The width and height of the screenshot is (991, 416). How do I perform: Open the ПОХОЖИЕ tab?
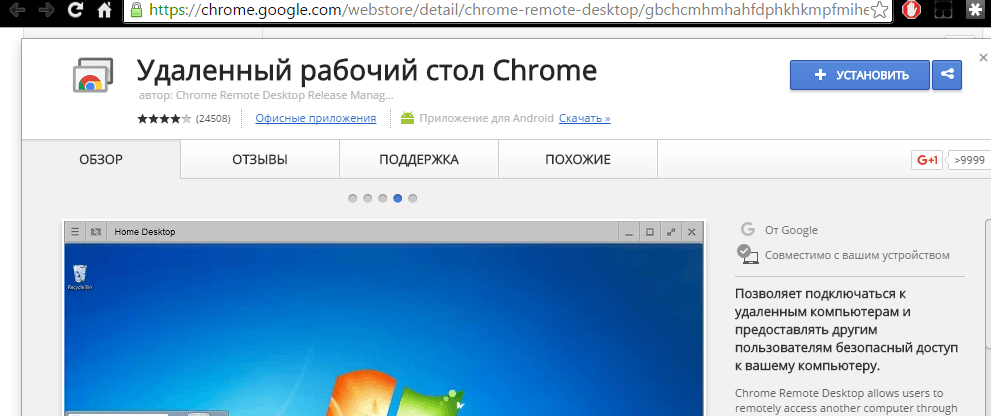[x=578, y=159]
